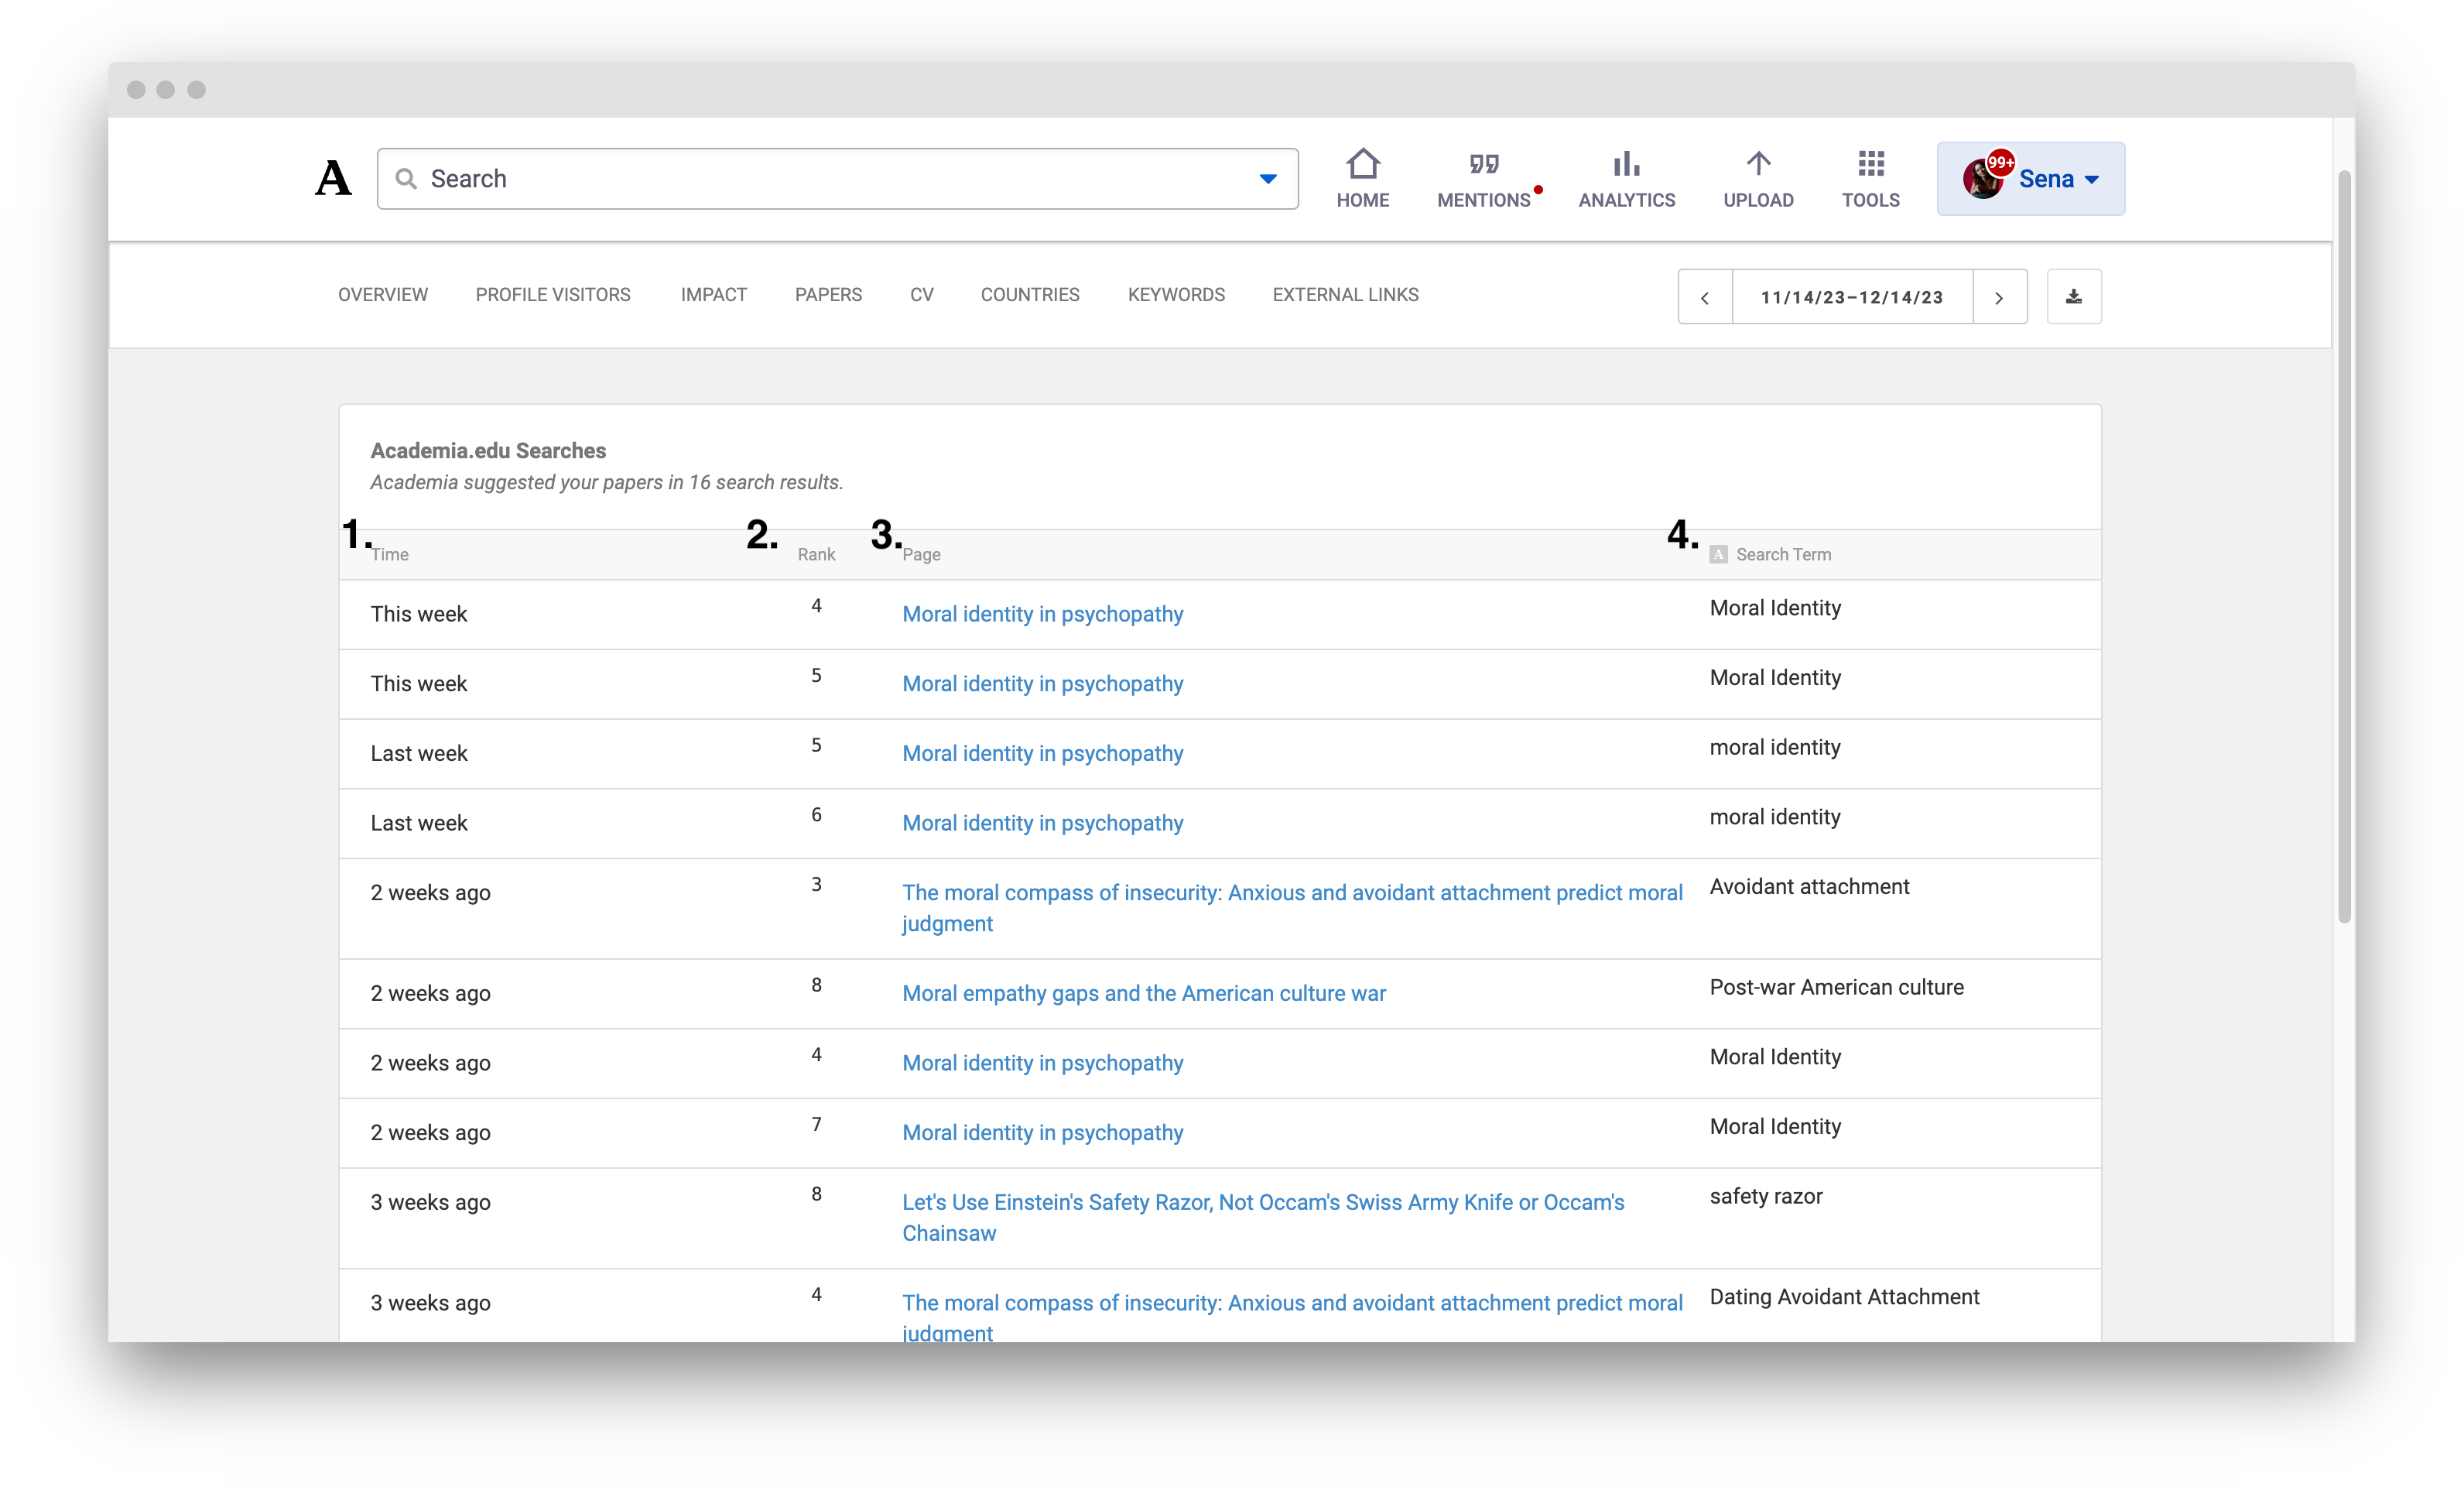This screenshot has height=1497, width=2464.
Task: Switch to the Overview tab
Action: tap(383, 295)
